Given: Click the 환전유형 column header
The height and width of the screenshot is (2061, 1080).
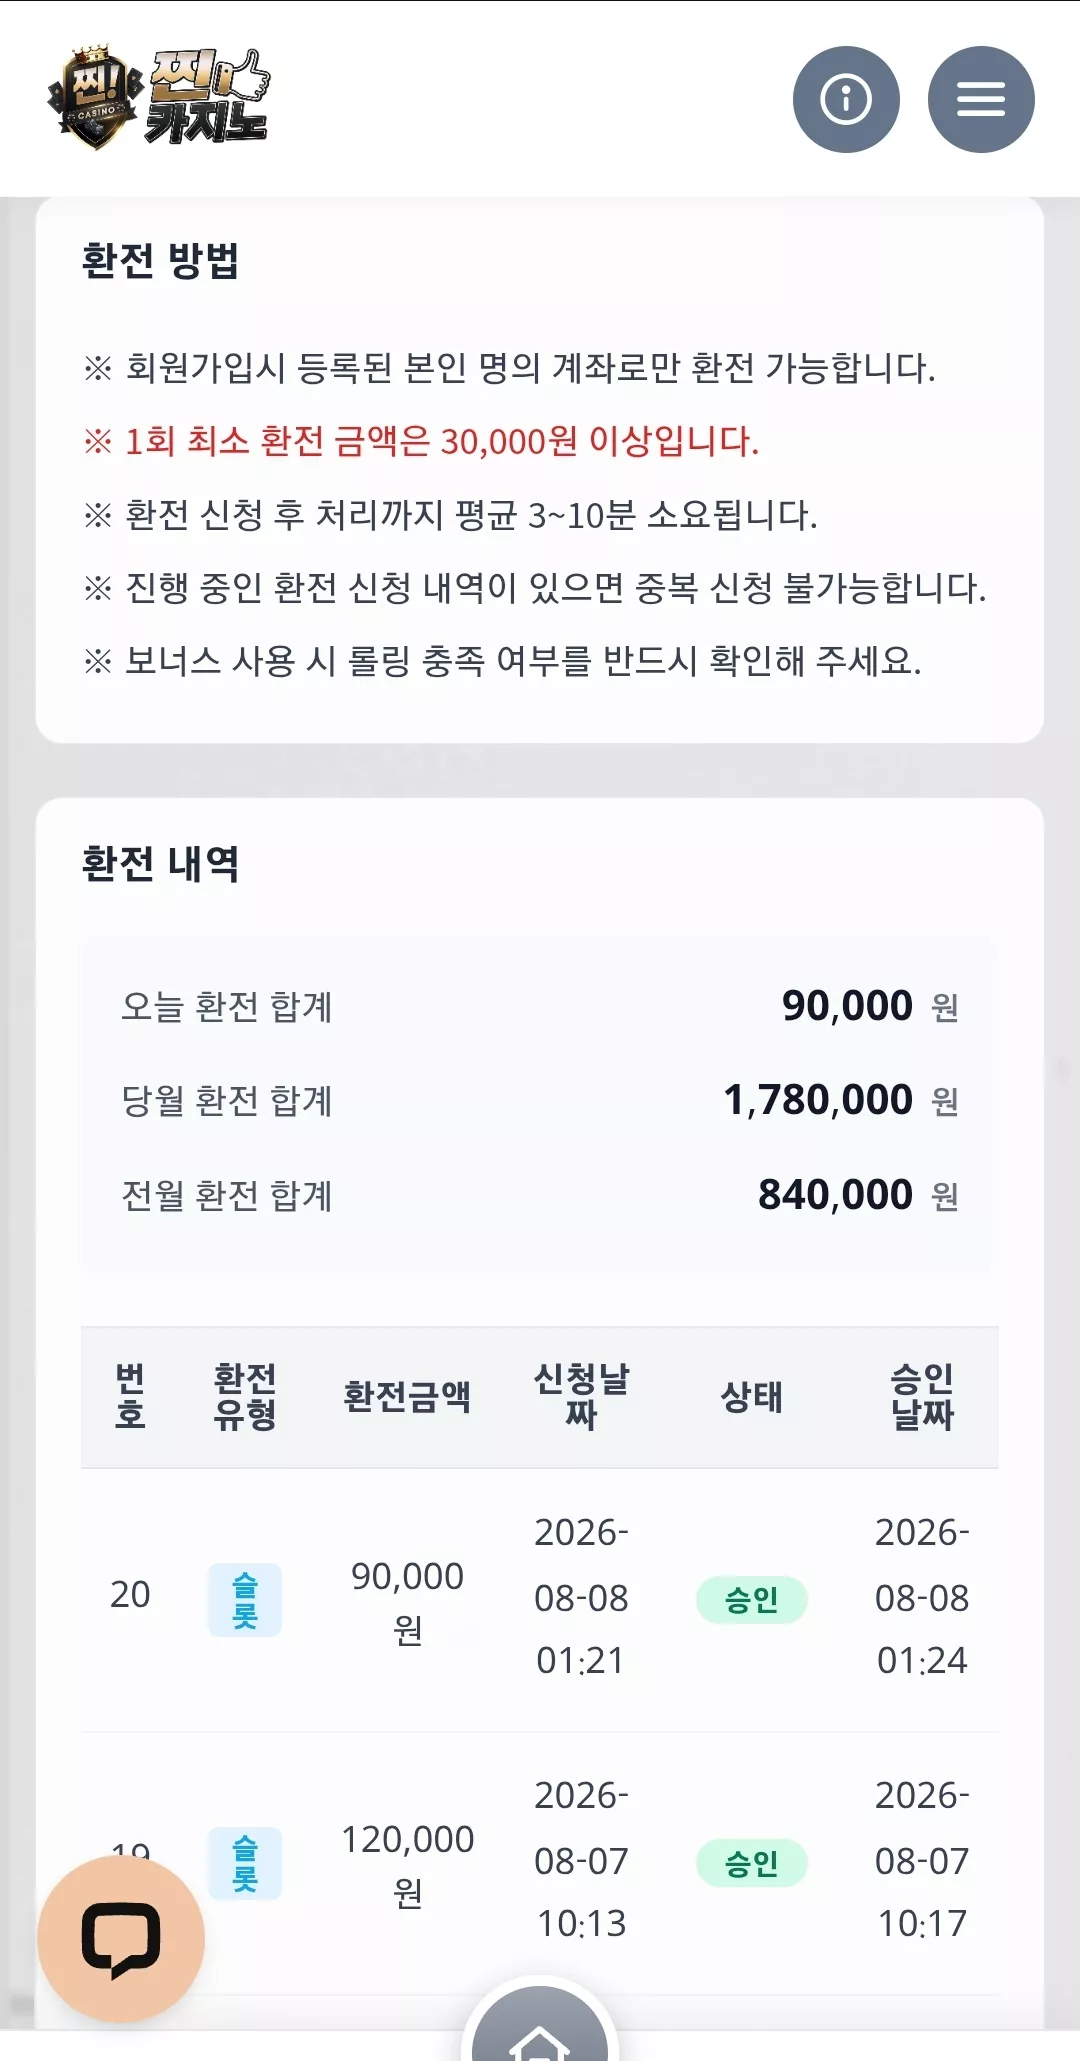Looking at the screenshot, I should 245,1397.
